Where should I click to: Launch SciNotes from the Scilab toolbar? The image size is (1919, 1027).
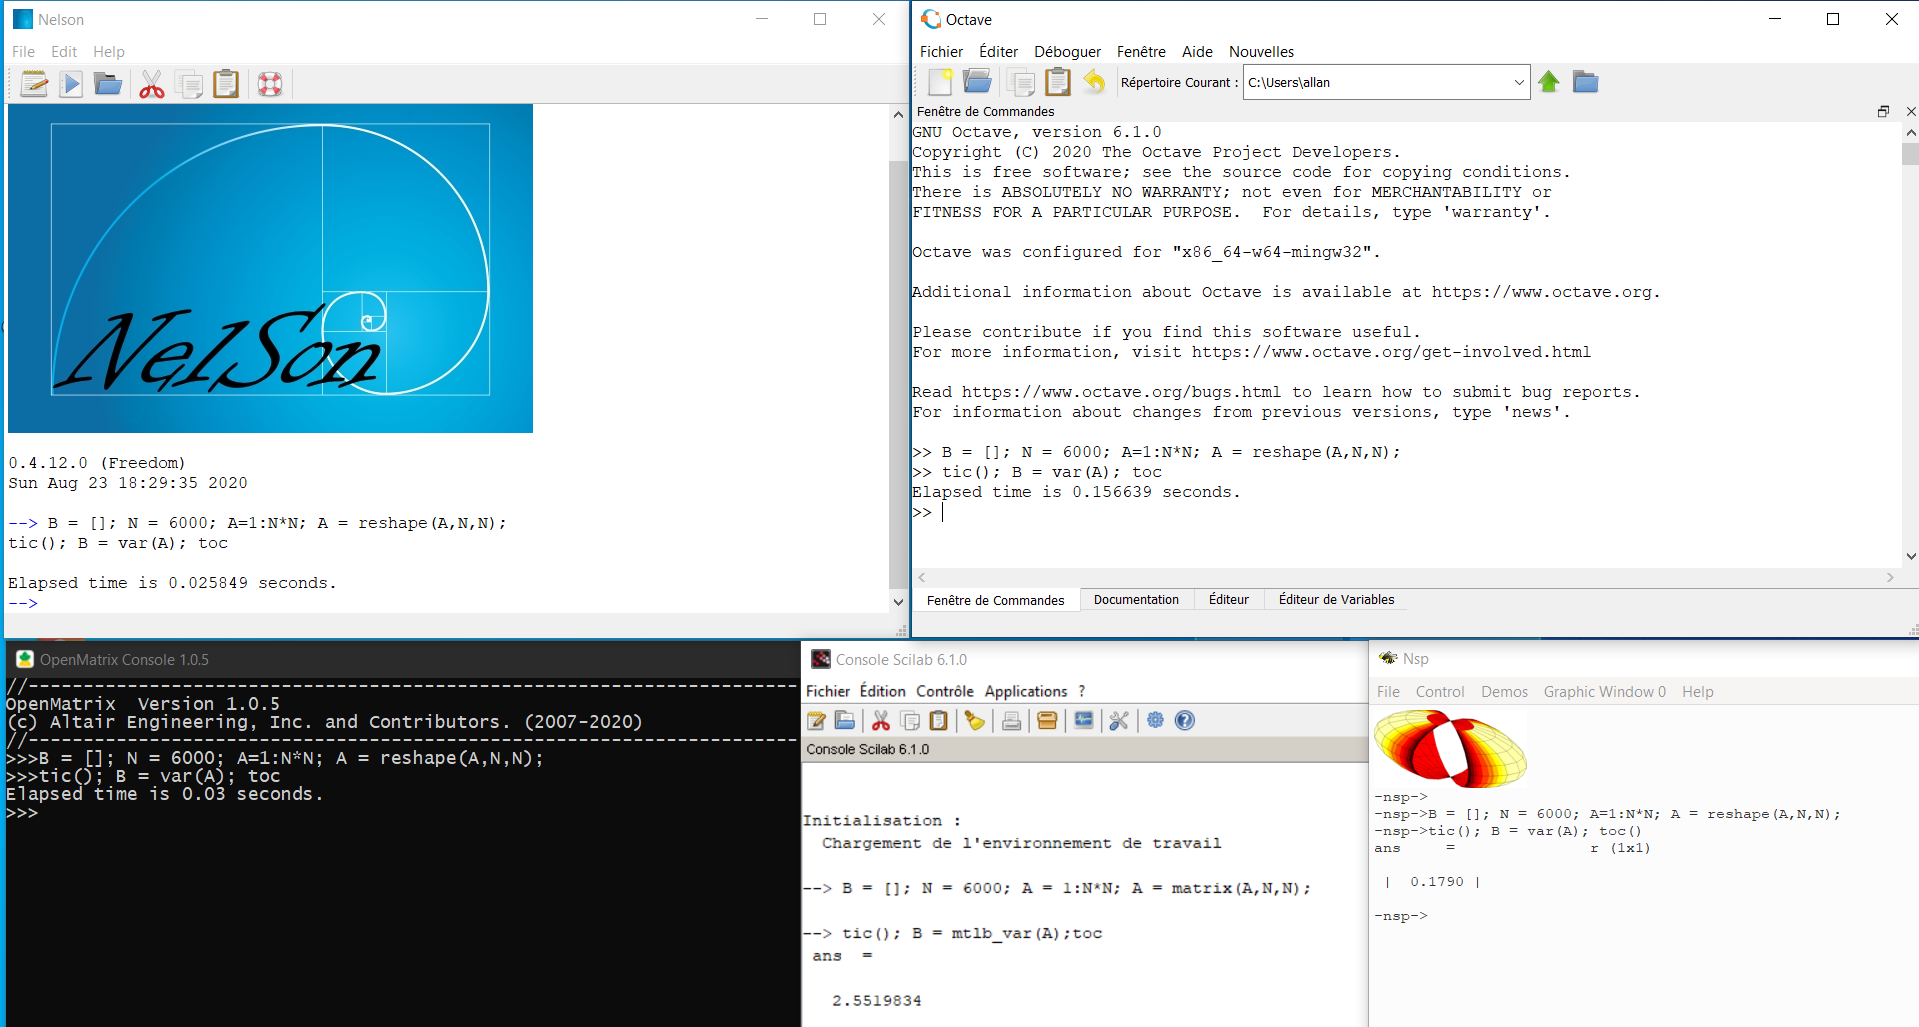[816, 721]
